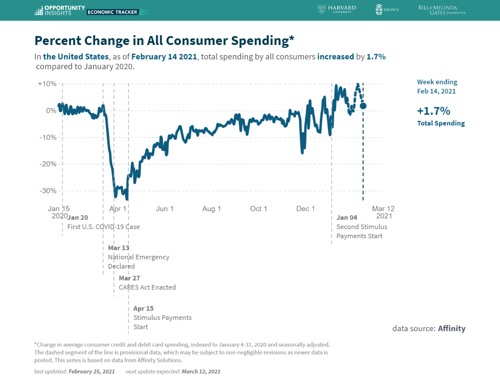Select the Apr 15 Stimulus Payments Start marker

[x=162, y=318]
